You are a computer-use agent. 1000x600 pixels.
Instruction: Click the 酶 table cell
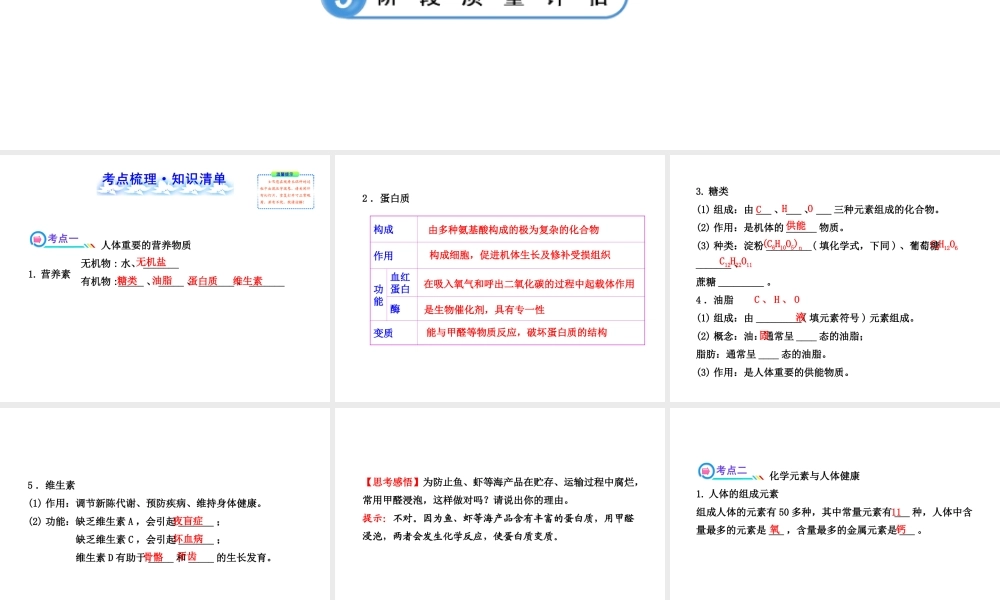[x=401, y=309]
